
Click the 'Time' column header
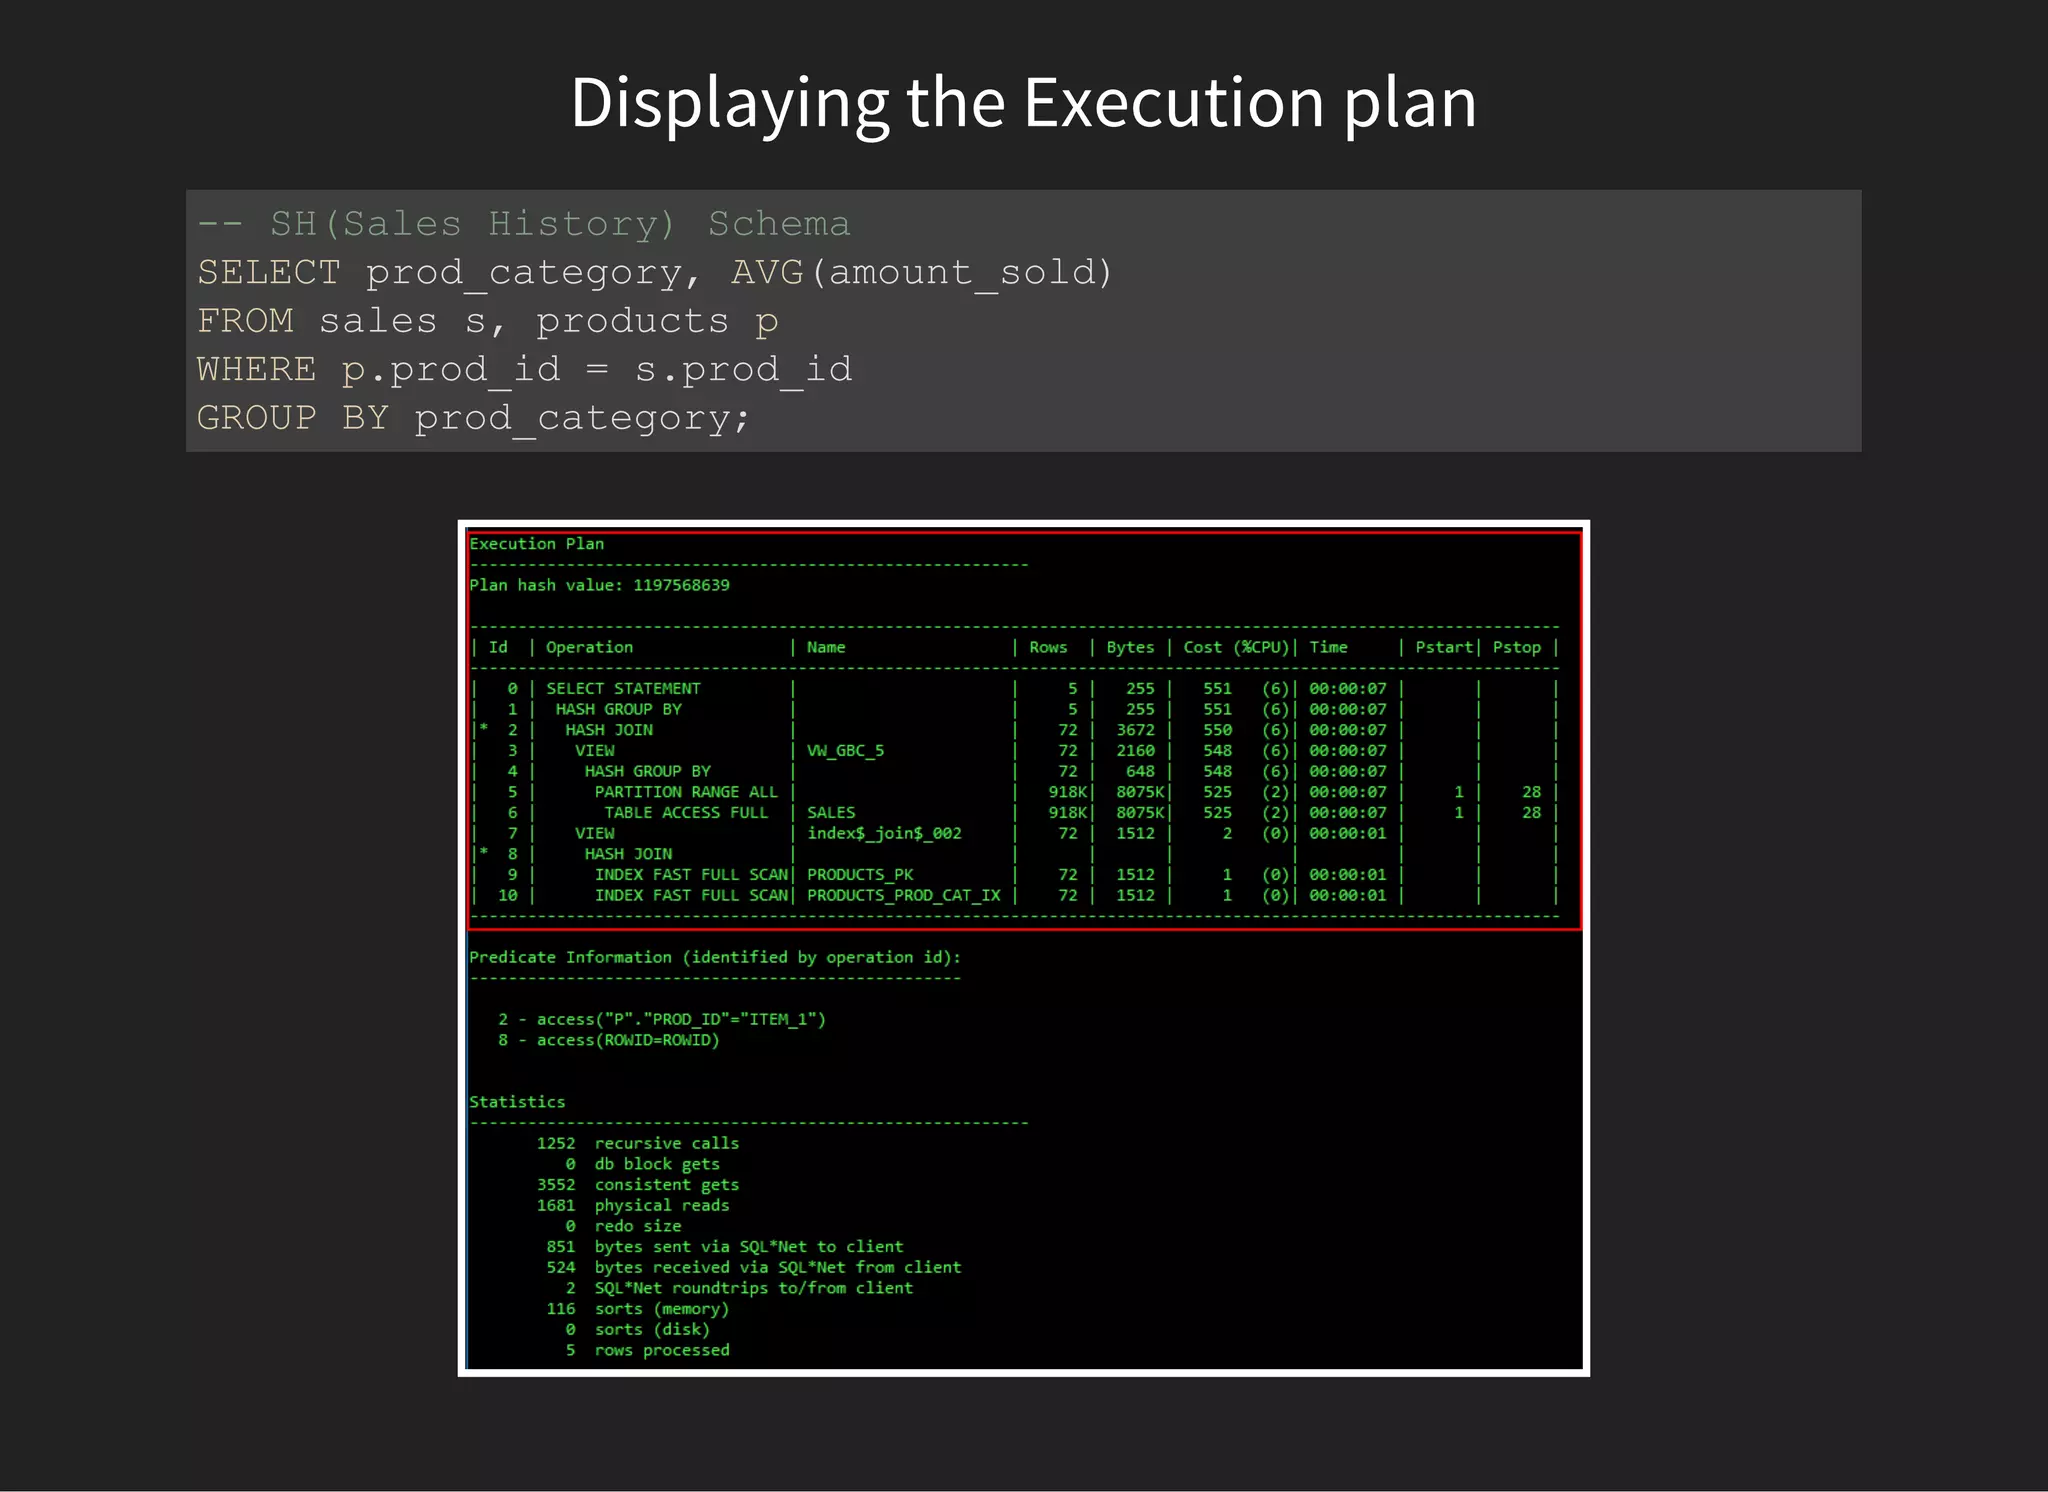(1328, 647)
